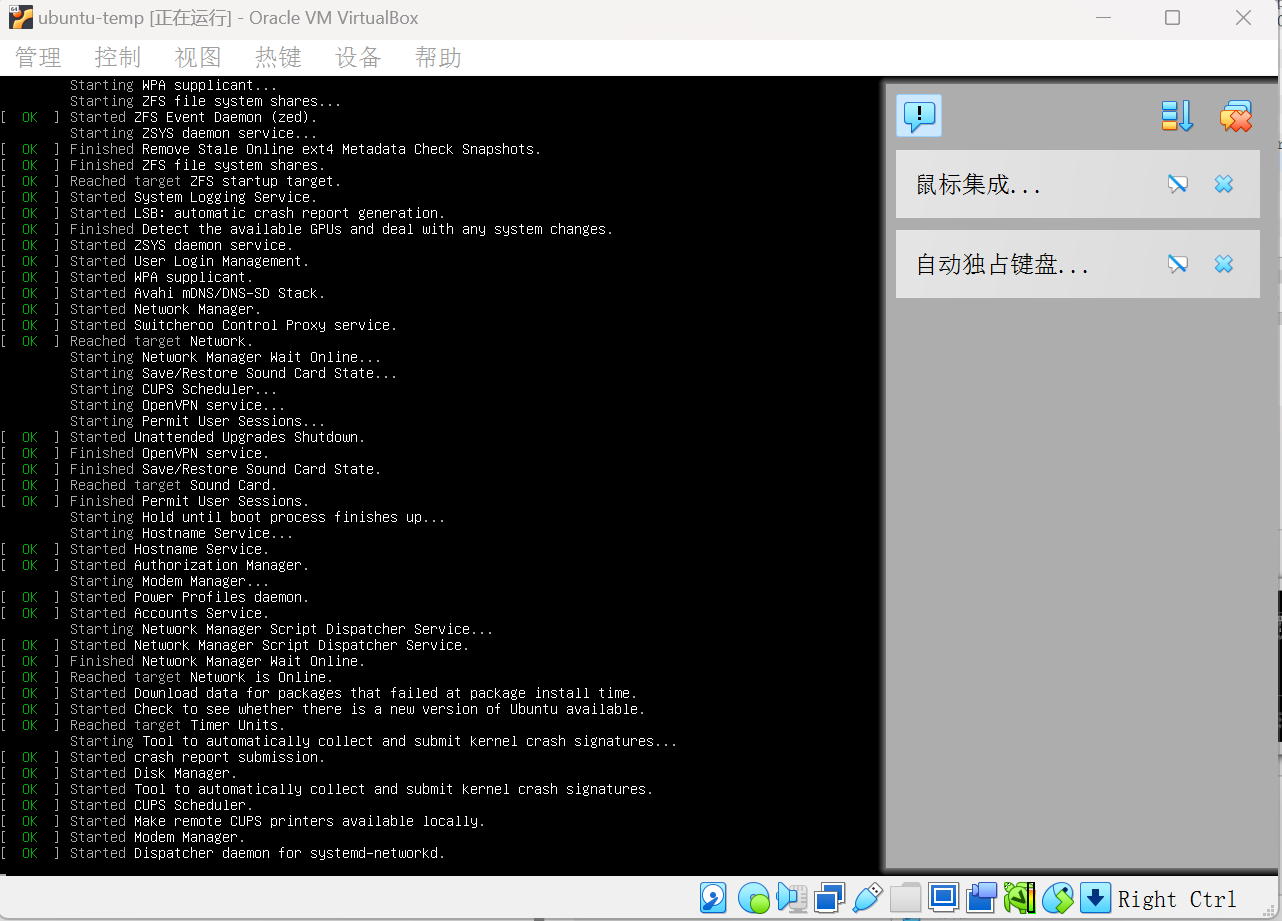The height and width of the screenshot is (921, 1282).
Task: Click the line 'Started Disk Manager.'
Action: (153, 773)
